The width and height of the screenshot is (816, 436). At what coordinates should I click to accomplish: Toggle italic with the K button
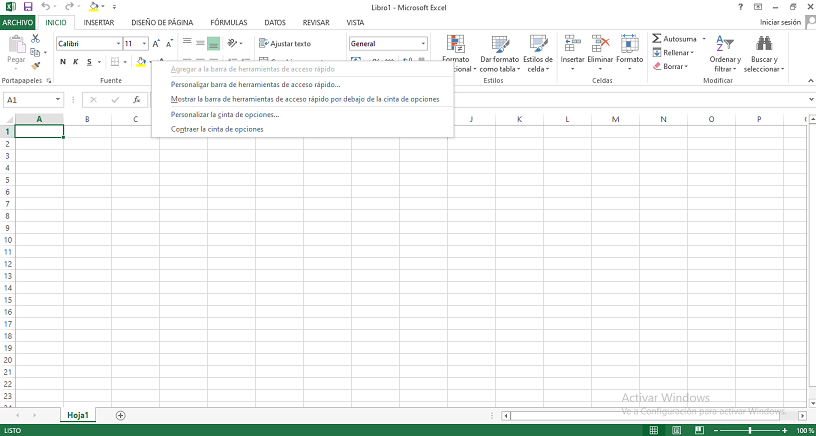click(75, 62)
